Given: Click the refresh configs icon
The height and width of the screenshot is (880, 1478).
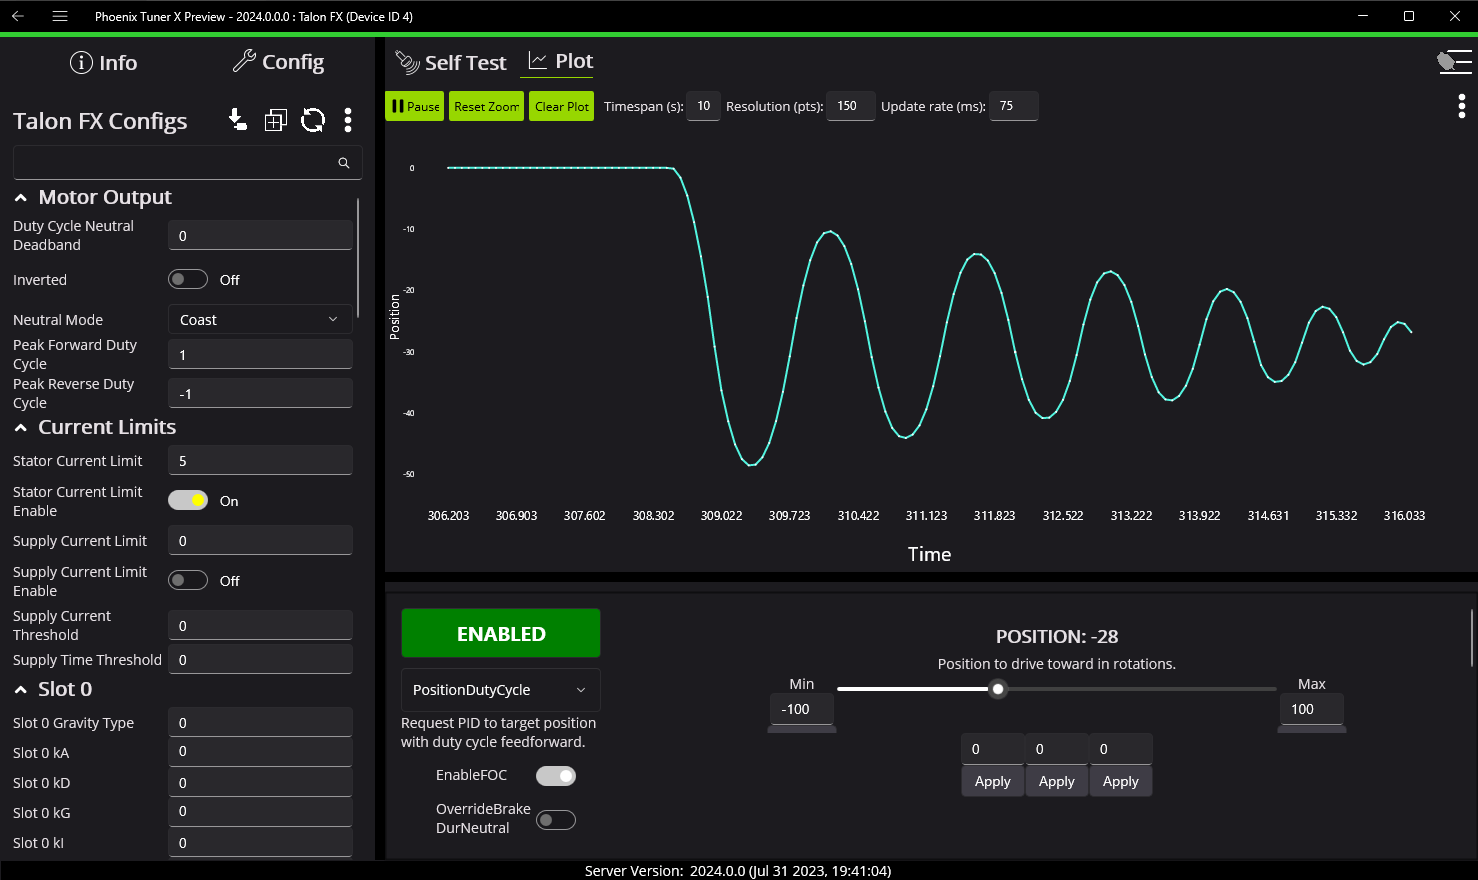Looking at the screenshot, I should pos(313,120).
